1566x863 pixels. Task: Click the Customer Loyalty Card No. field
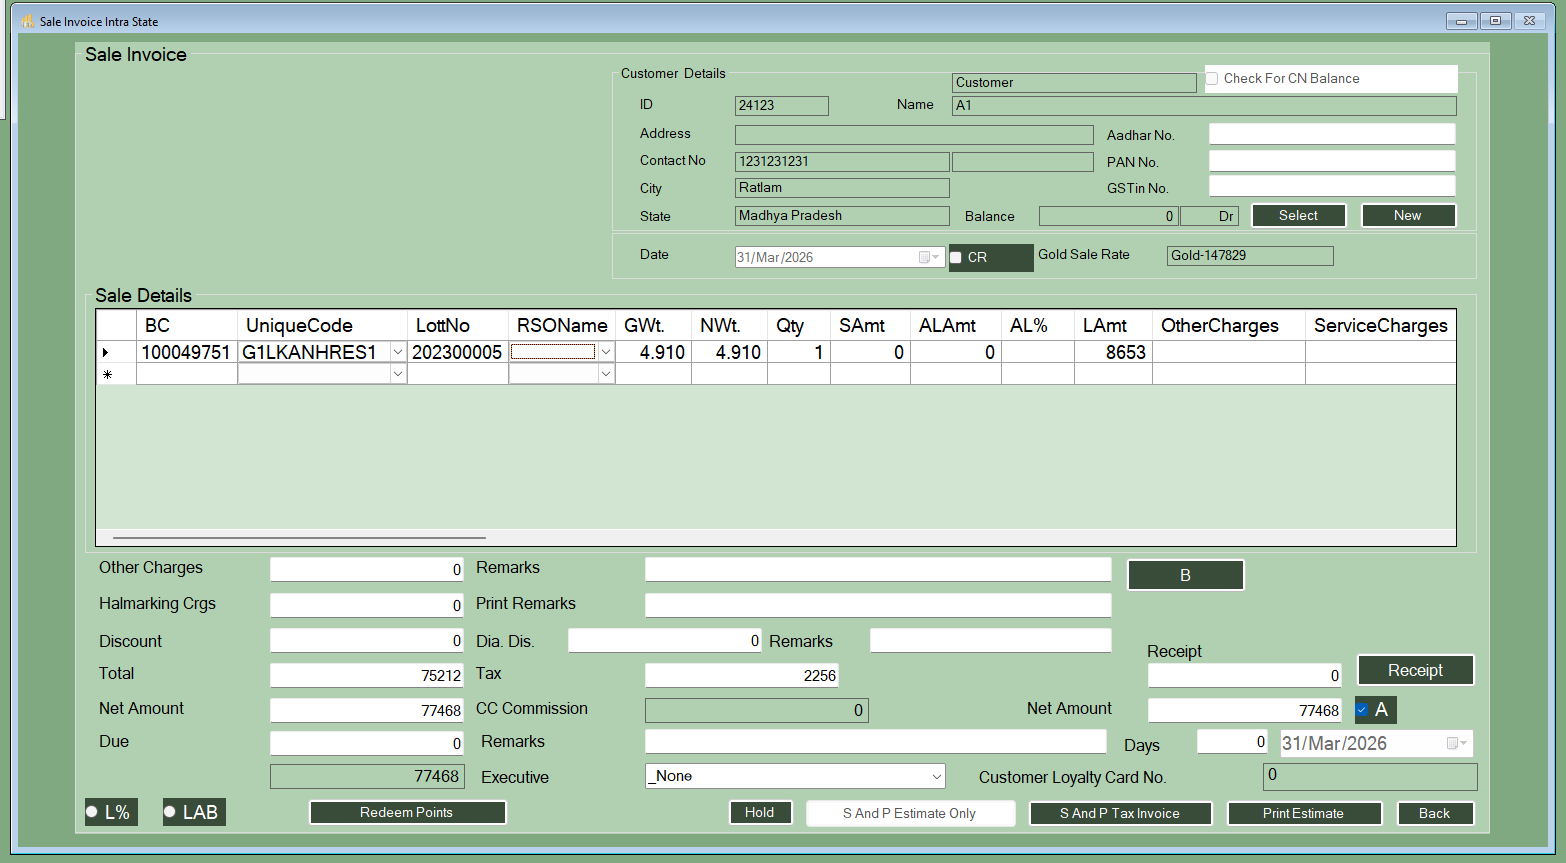[1370, 776]
